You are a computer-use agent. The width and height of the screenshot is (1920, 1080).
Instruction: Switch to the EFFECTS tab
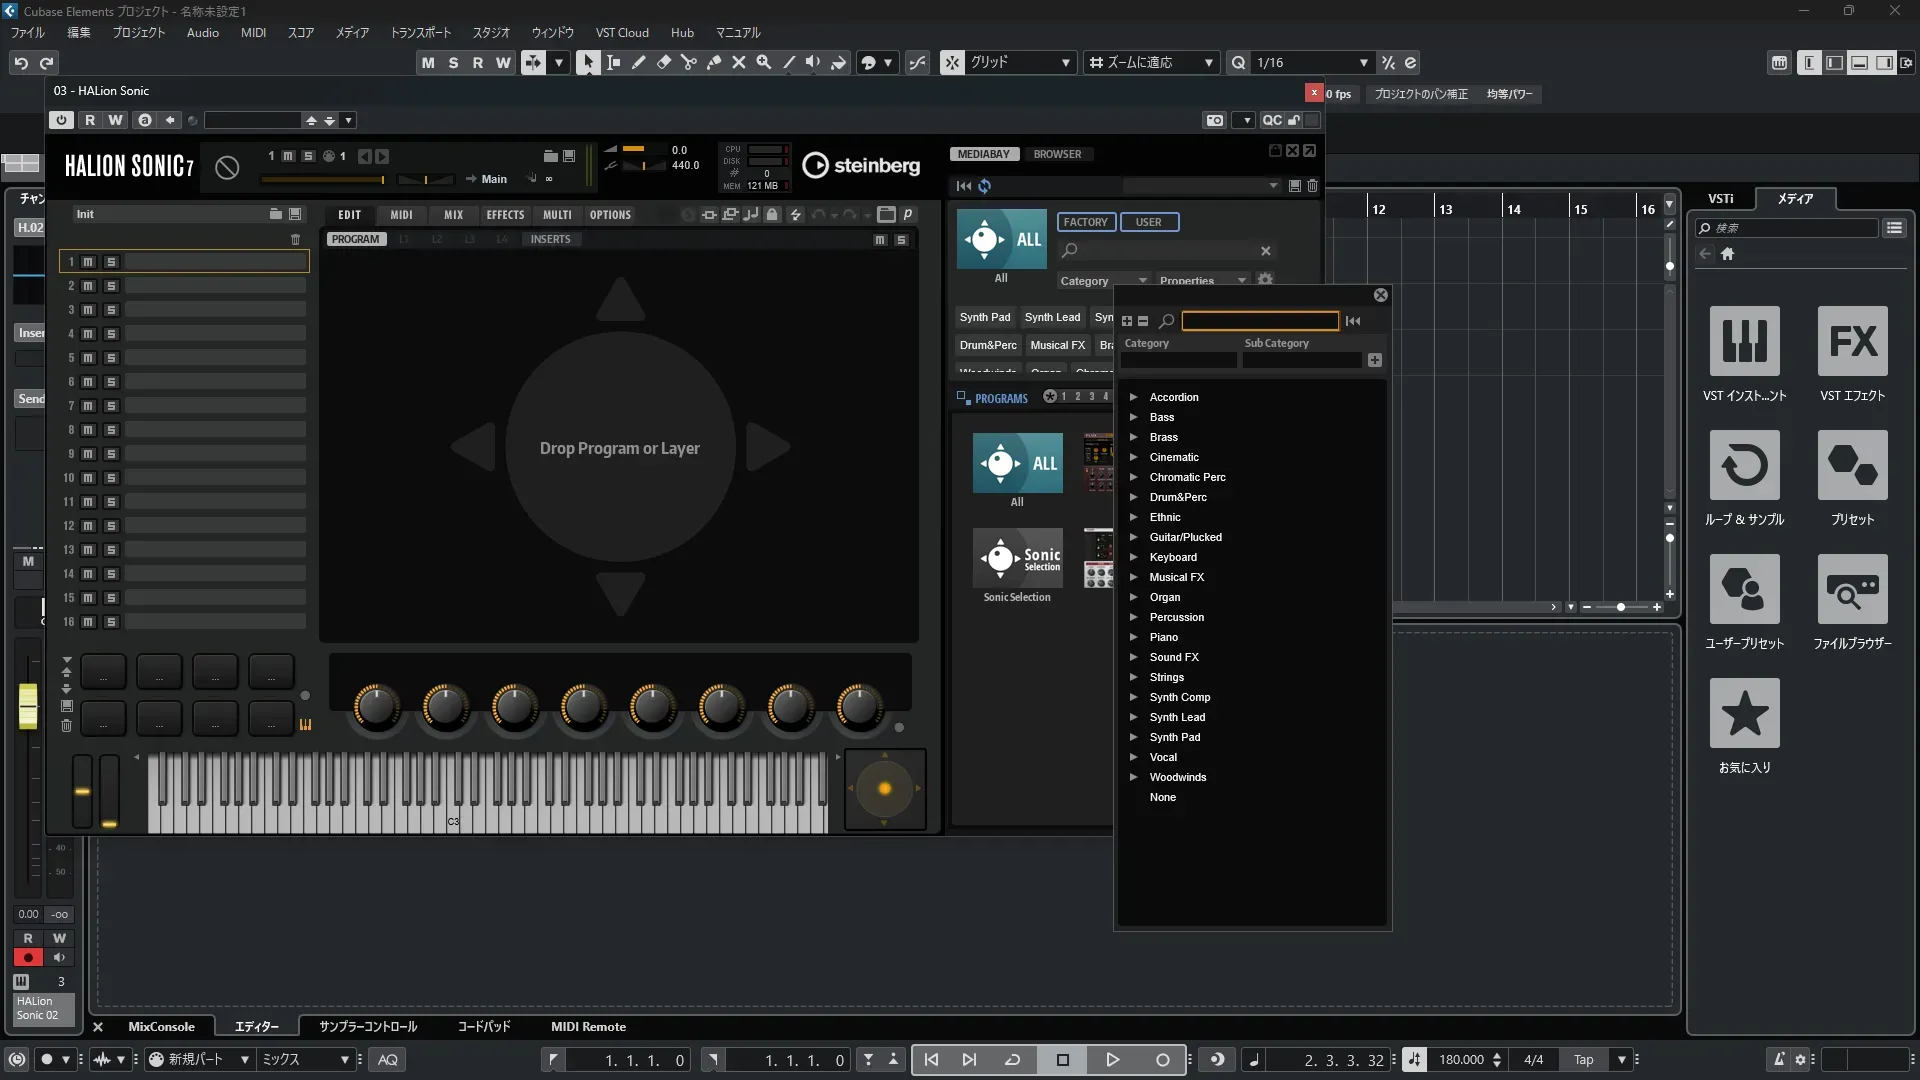click(x=505, y=215)
